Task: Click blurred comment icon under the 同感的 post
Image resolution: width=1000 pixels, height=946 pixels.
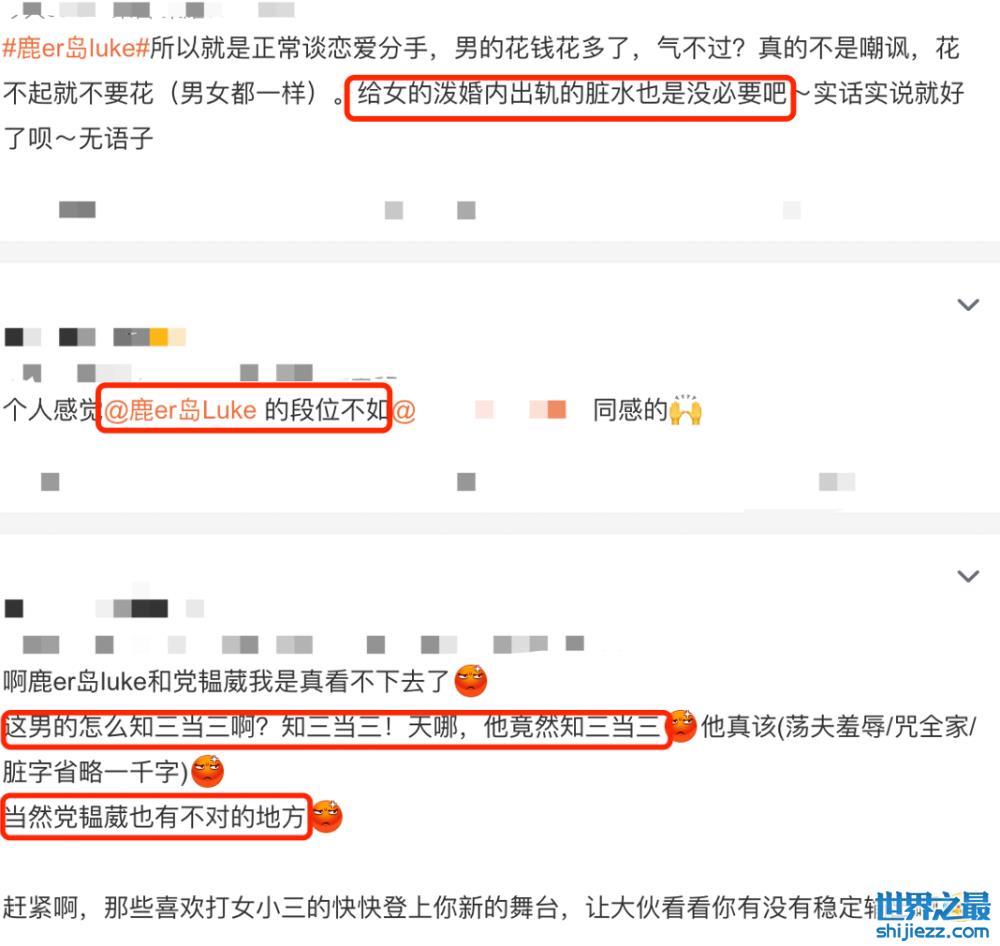Action: (x=466, y=482)
